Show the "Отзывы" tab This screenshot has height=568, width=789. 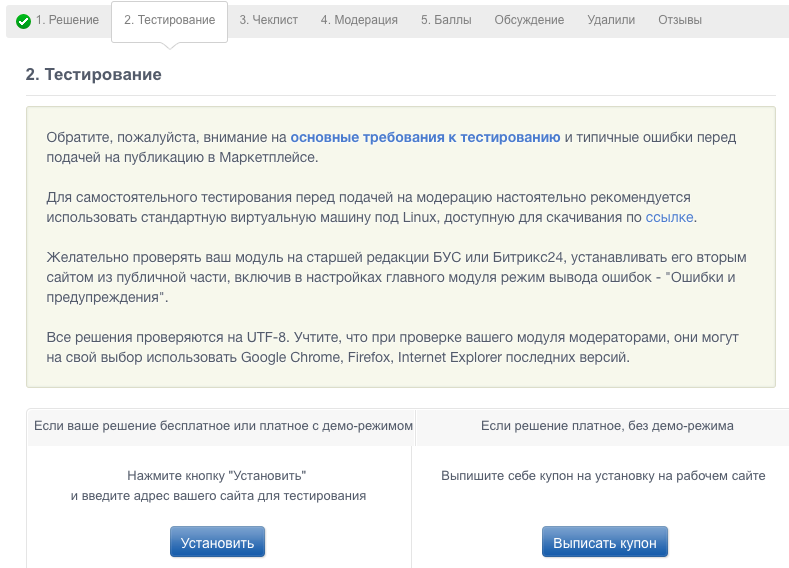[x=680, y=20]
